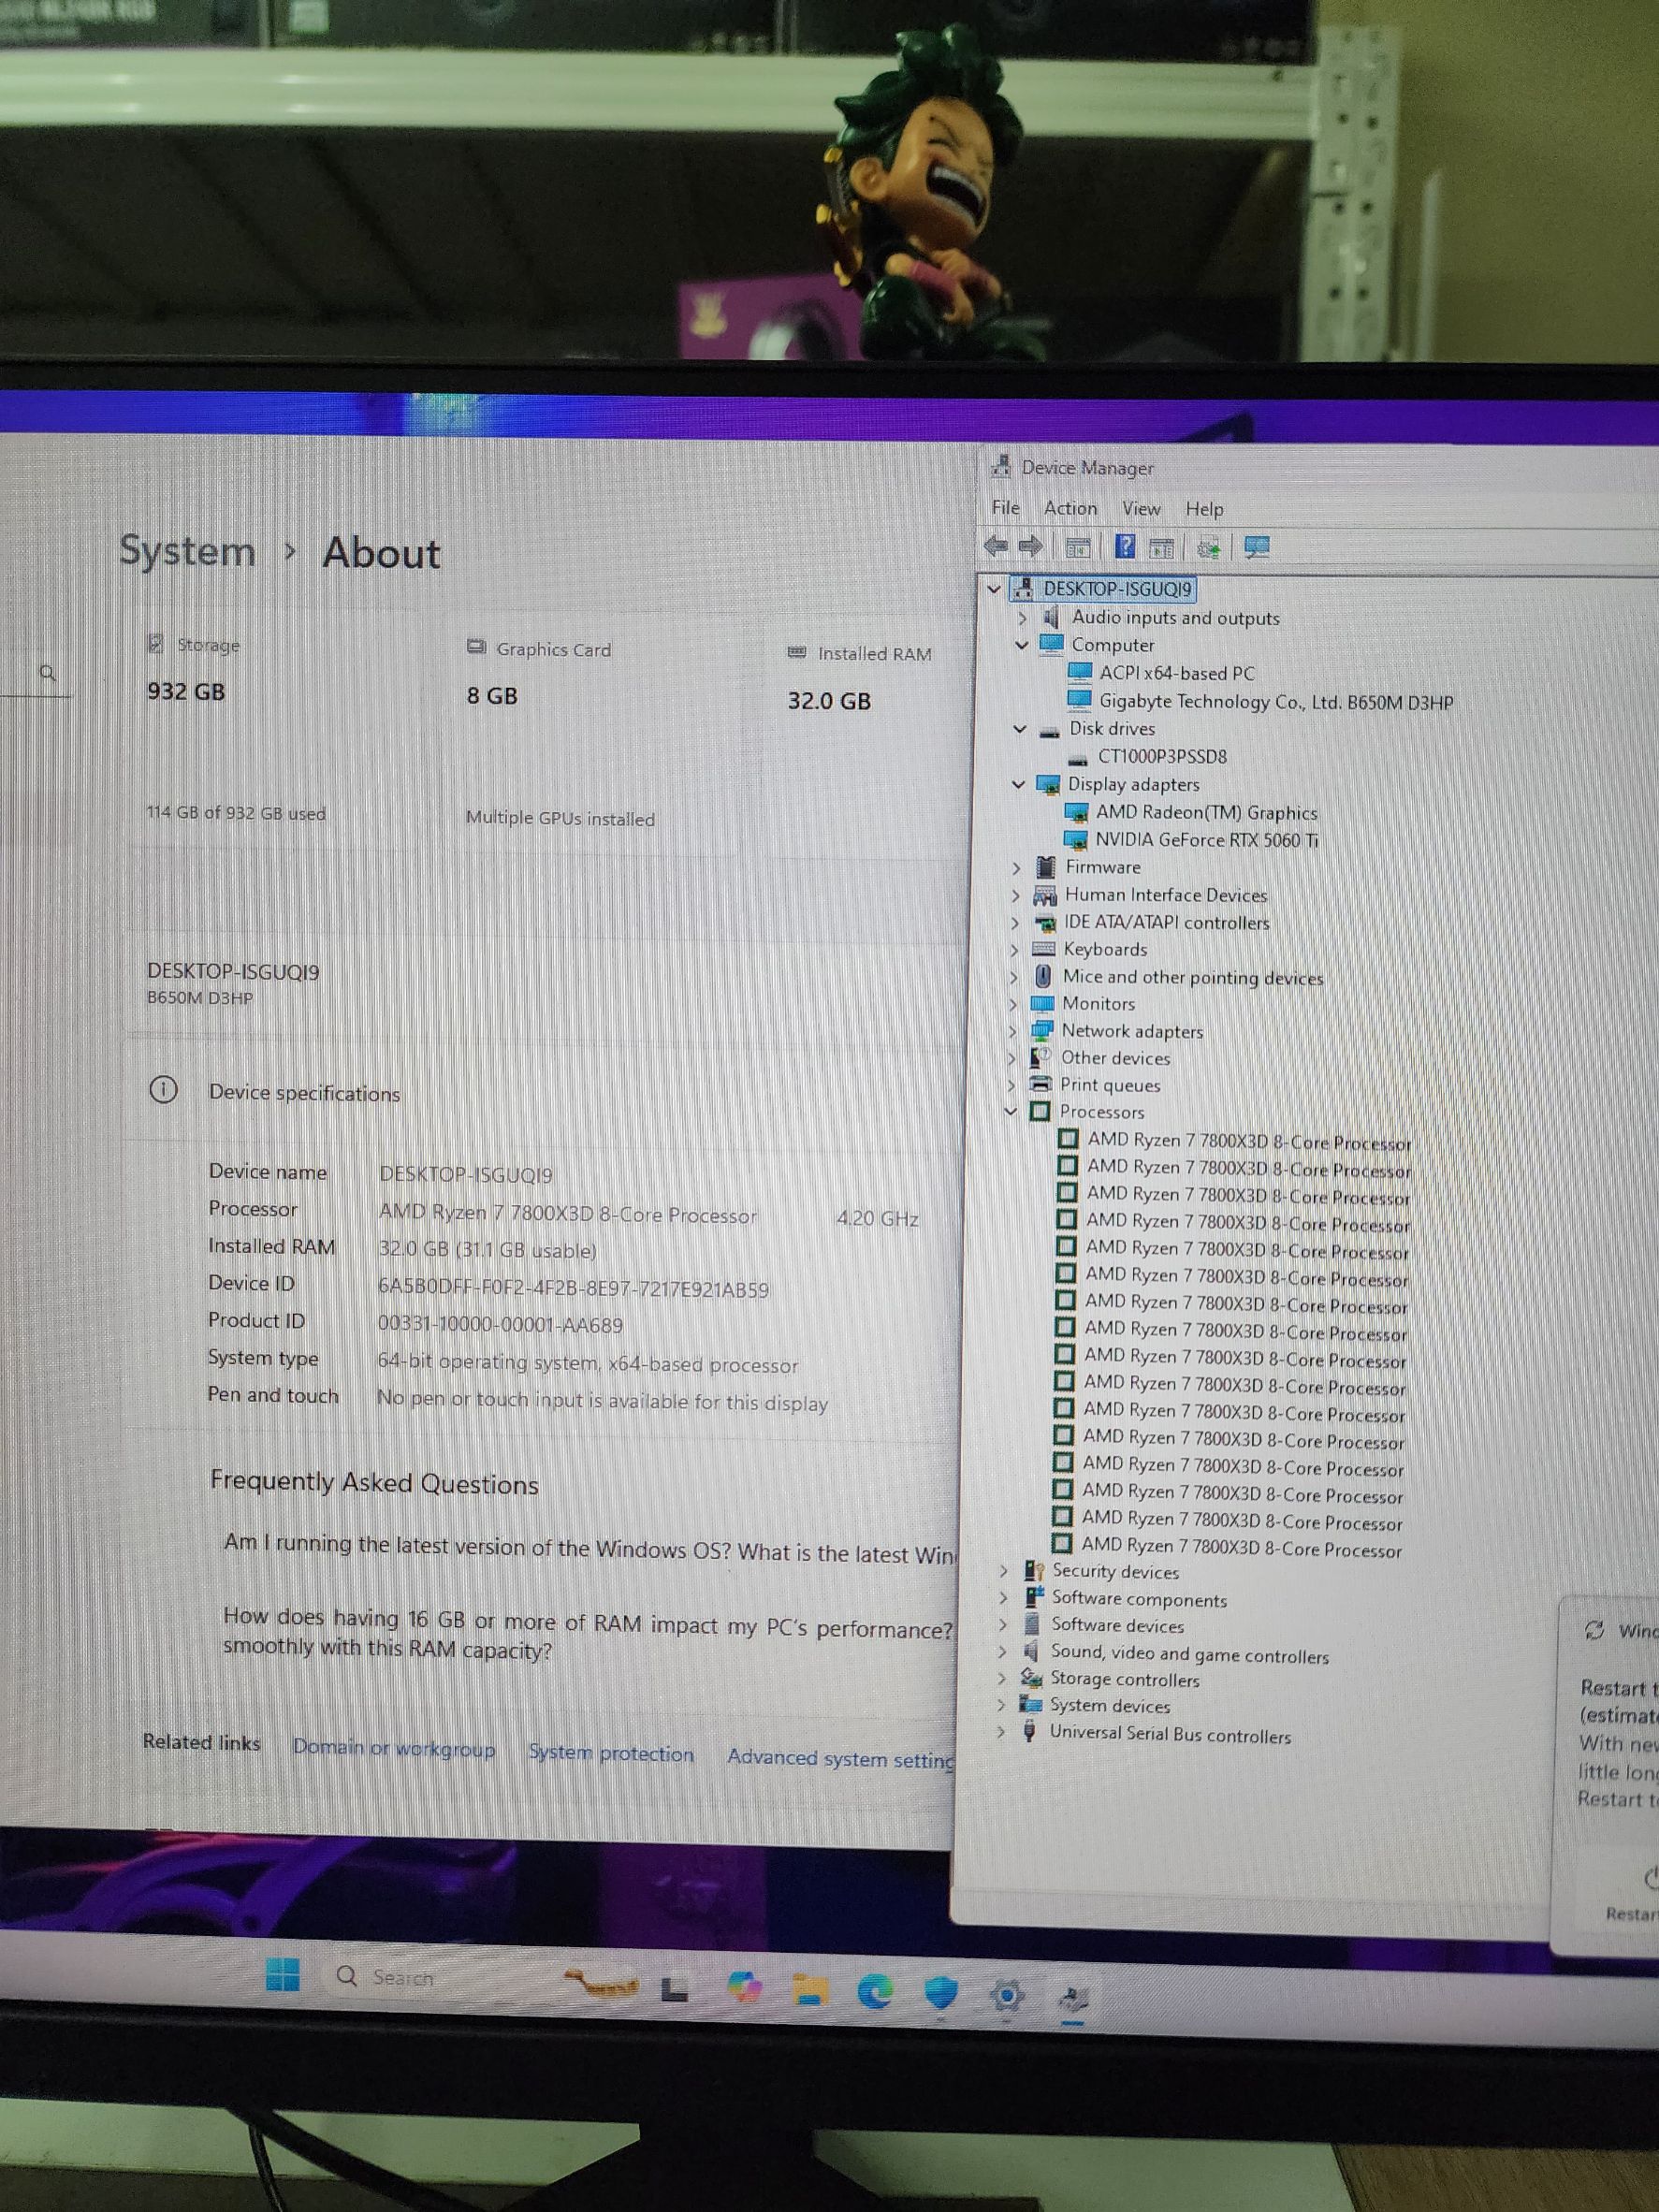1659x2212 pixels.
Task: Open Microsoft Edge from the taskbar
Action: coord(875,1993)
